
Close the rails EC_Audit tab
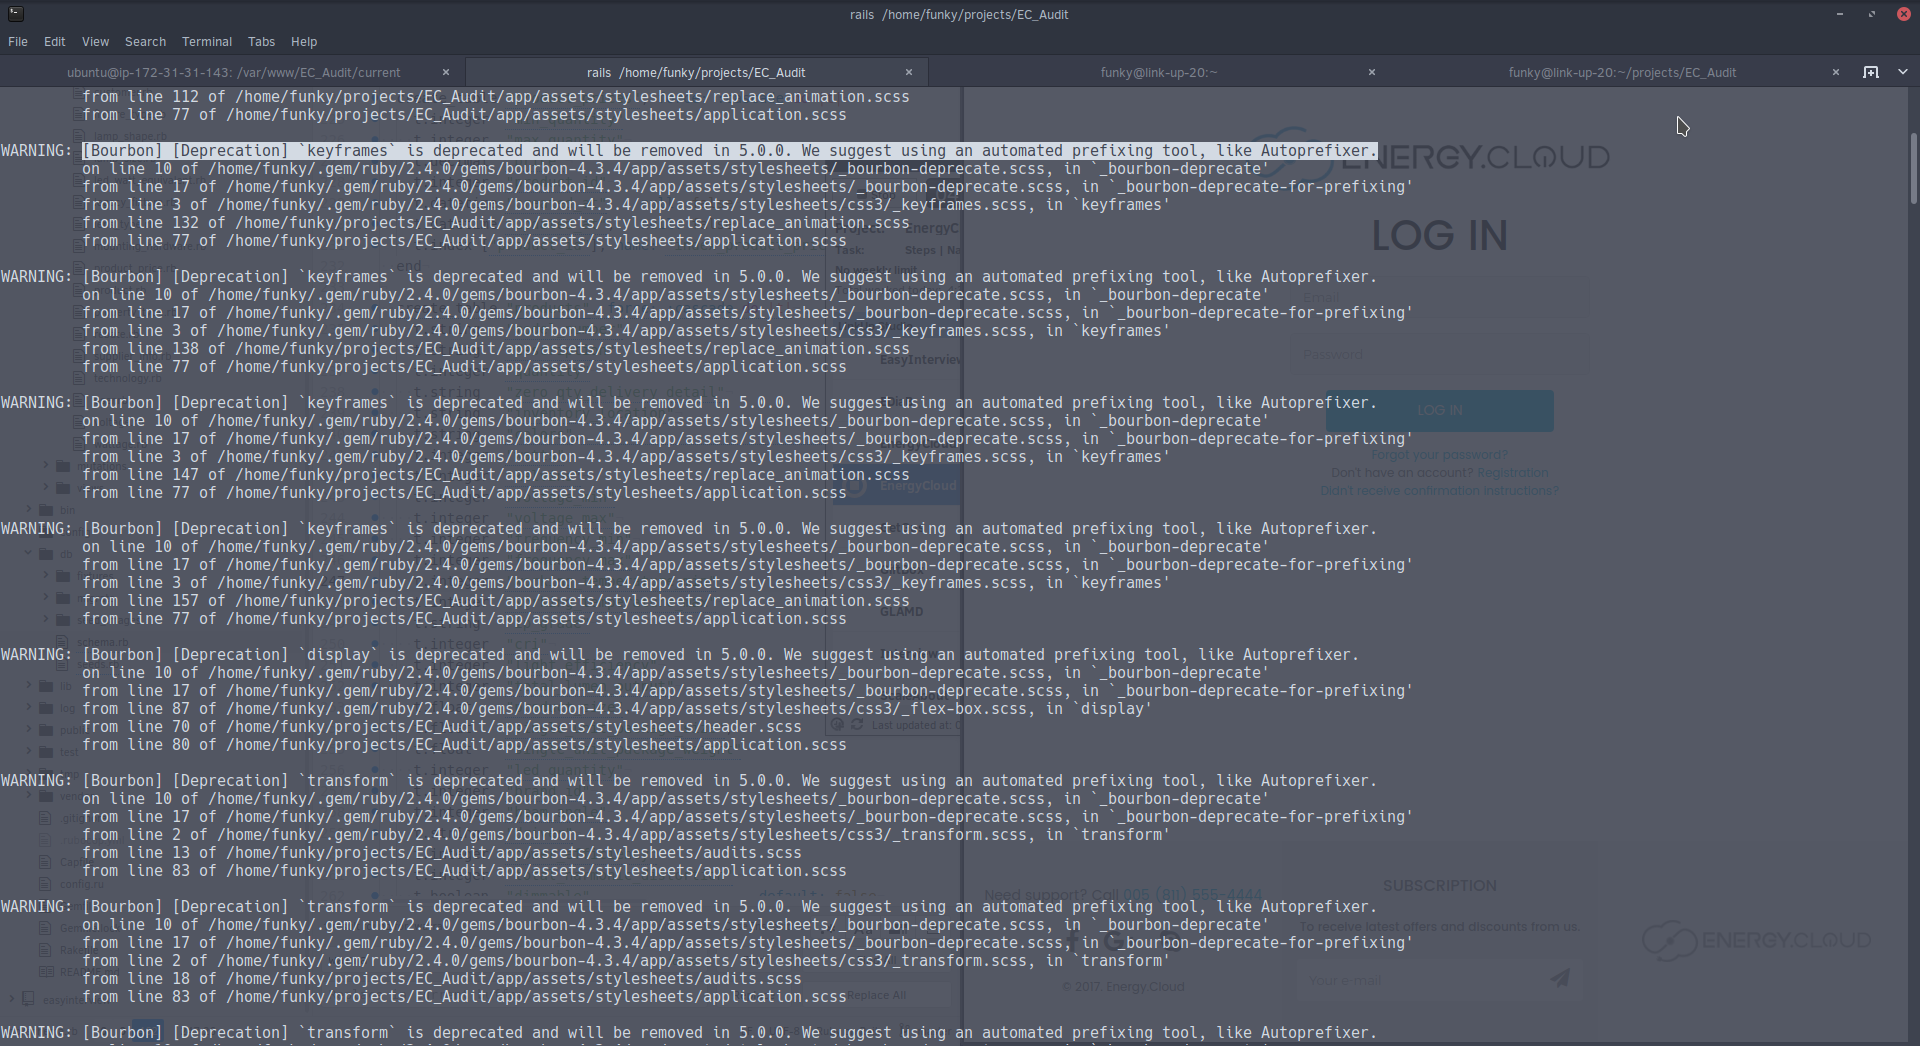(909, 72)
